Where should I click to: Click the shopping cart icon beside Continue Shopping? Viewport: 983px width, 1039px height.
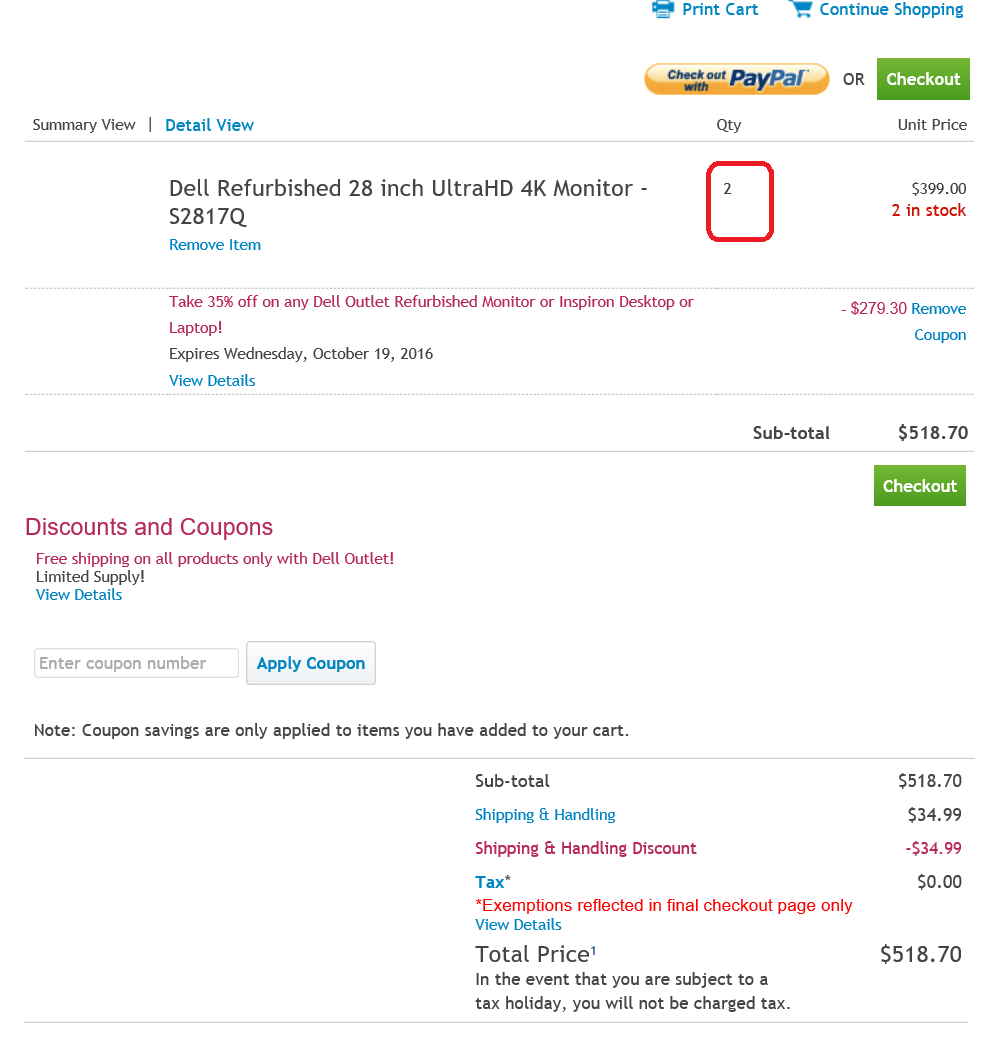coord(800,9)
